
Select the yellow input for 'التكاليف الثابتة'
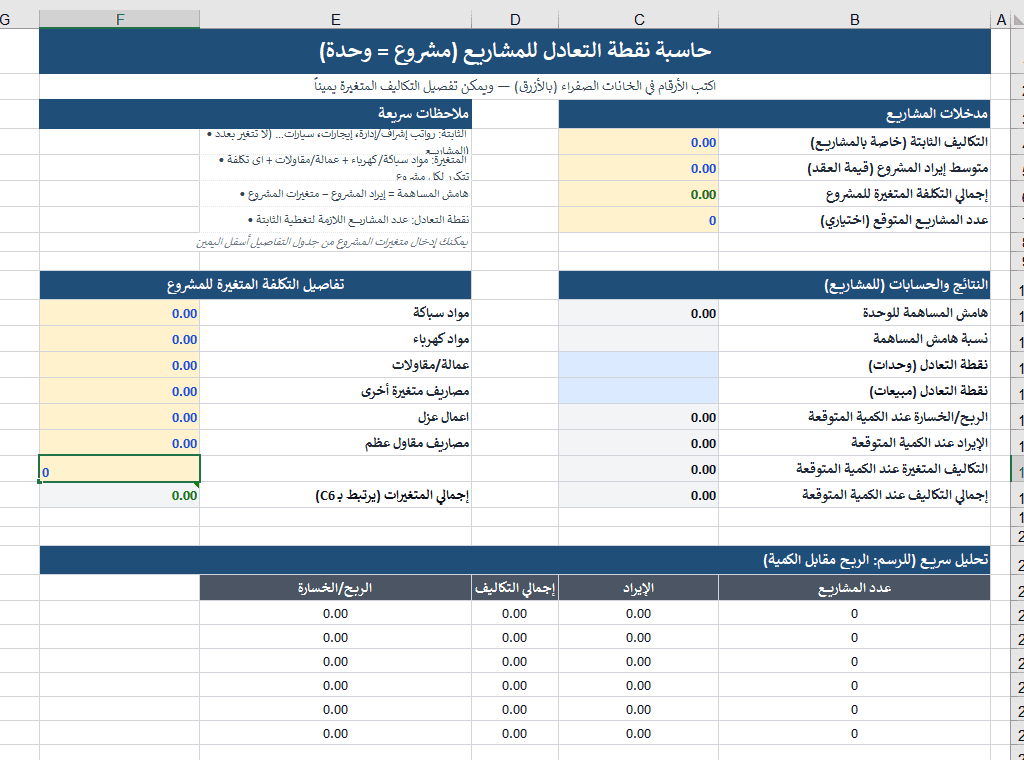(x=639, y=142)
